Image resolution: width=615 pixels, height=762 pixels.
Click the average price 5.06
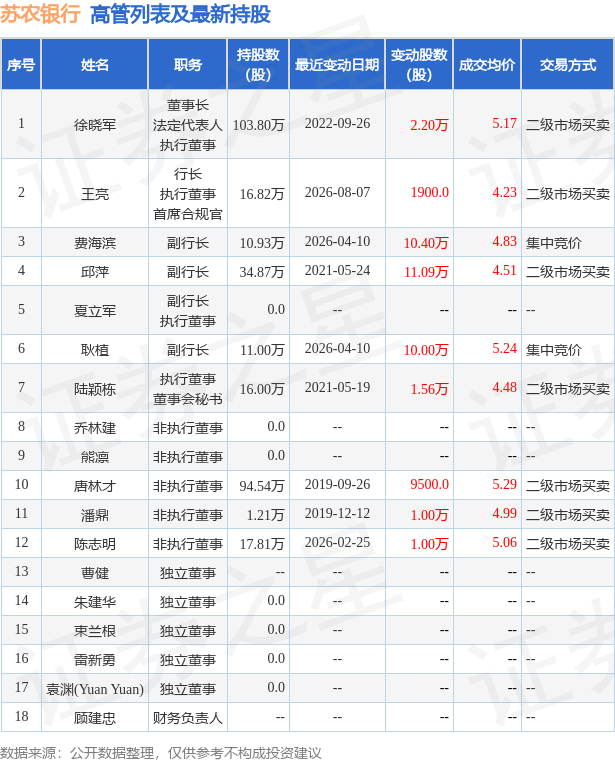point(504,542)
